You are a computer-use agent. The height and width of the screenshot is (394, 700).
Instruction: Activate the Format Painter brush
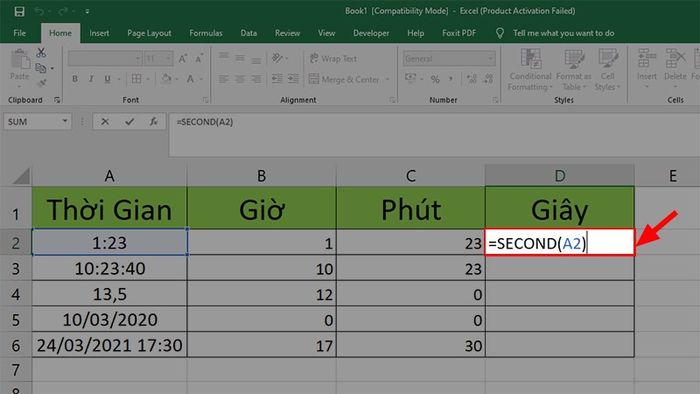(x=42, y=83)
